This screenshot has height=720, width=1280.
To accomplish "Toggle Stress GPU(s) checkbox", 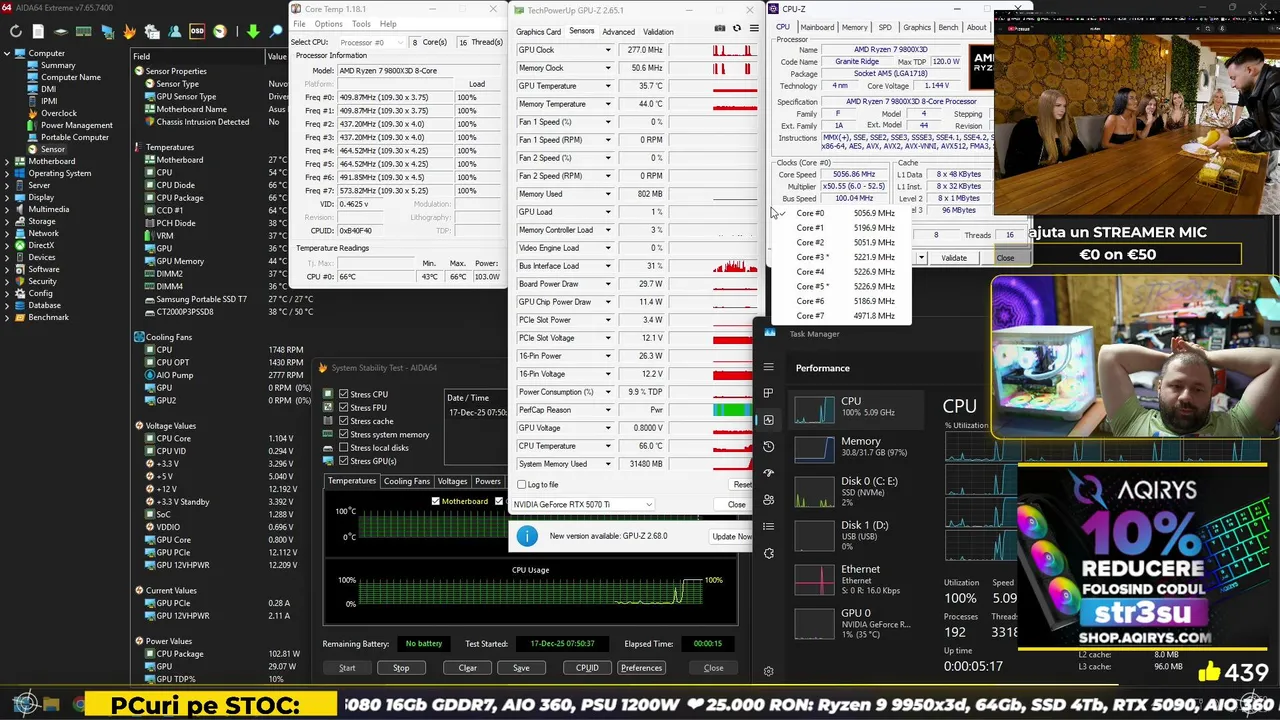I will [343, 461].
